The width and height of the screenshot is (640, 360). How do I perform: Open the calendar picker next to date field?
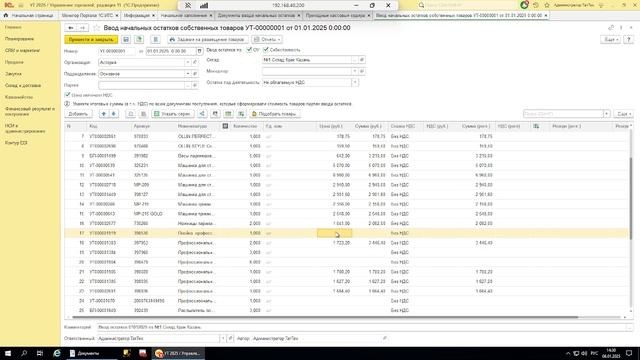point(199,51)
